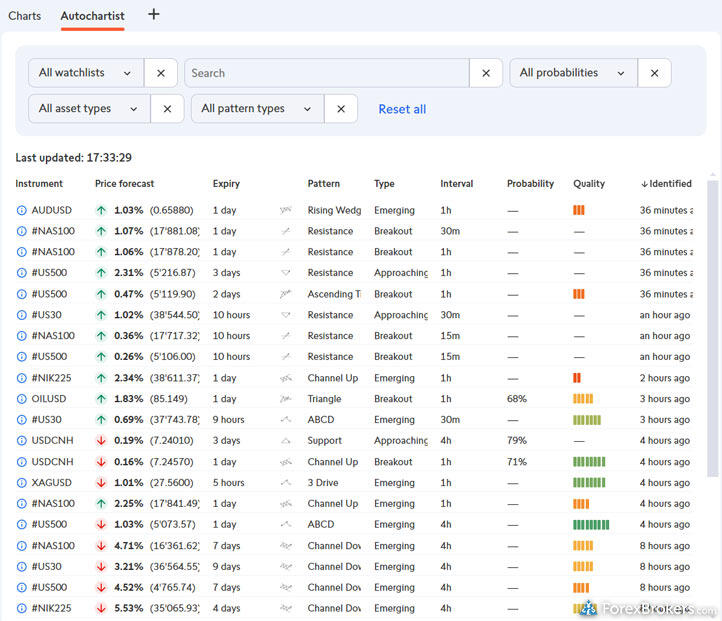This screenshot has height=621, width=722.
Task: Sort by Interval column header
Action: [x=456, y=184]
